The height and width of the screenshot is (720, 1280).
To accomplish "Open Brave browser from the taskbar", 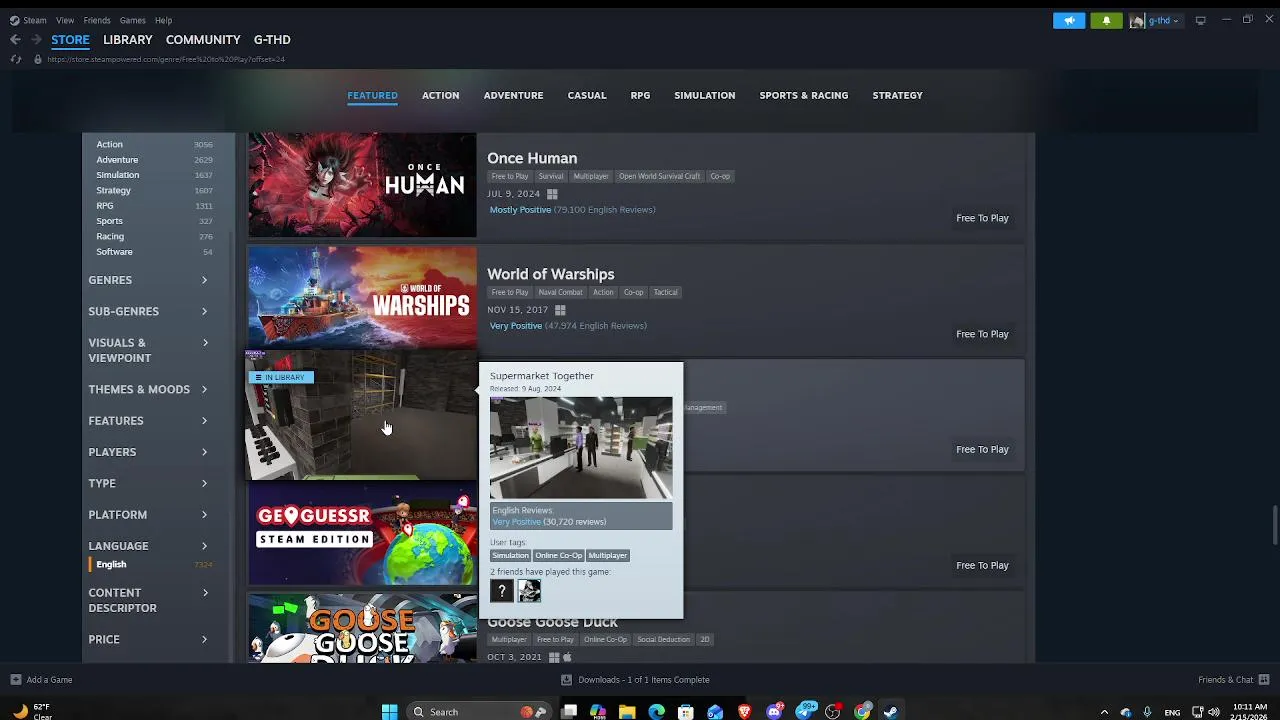I will point(744,712).
